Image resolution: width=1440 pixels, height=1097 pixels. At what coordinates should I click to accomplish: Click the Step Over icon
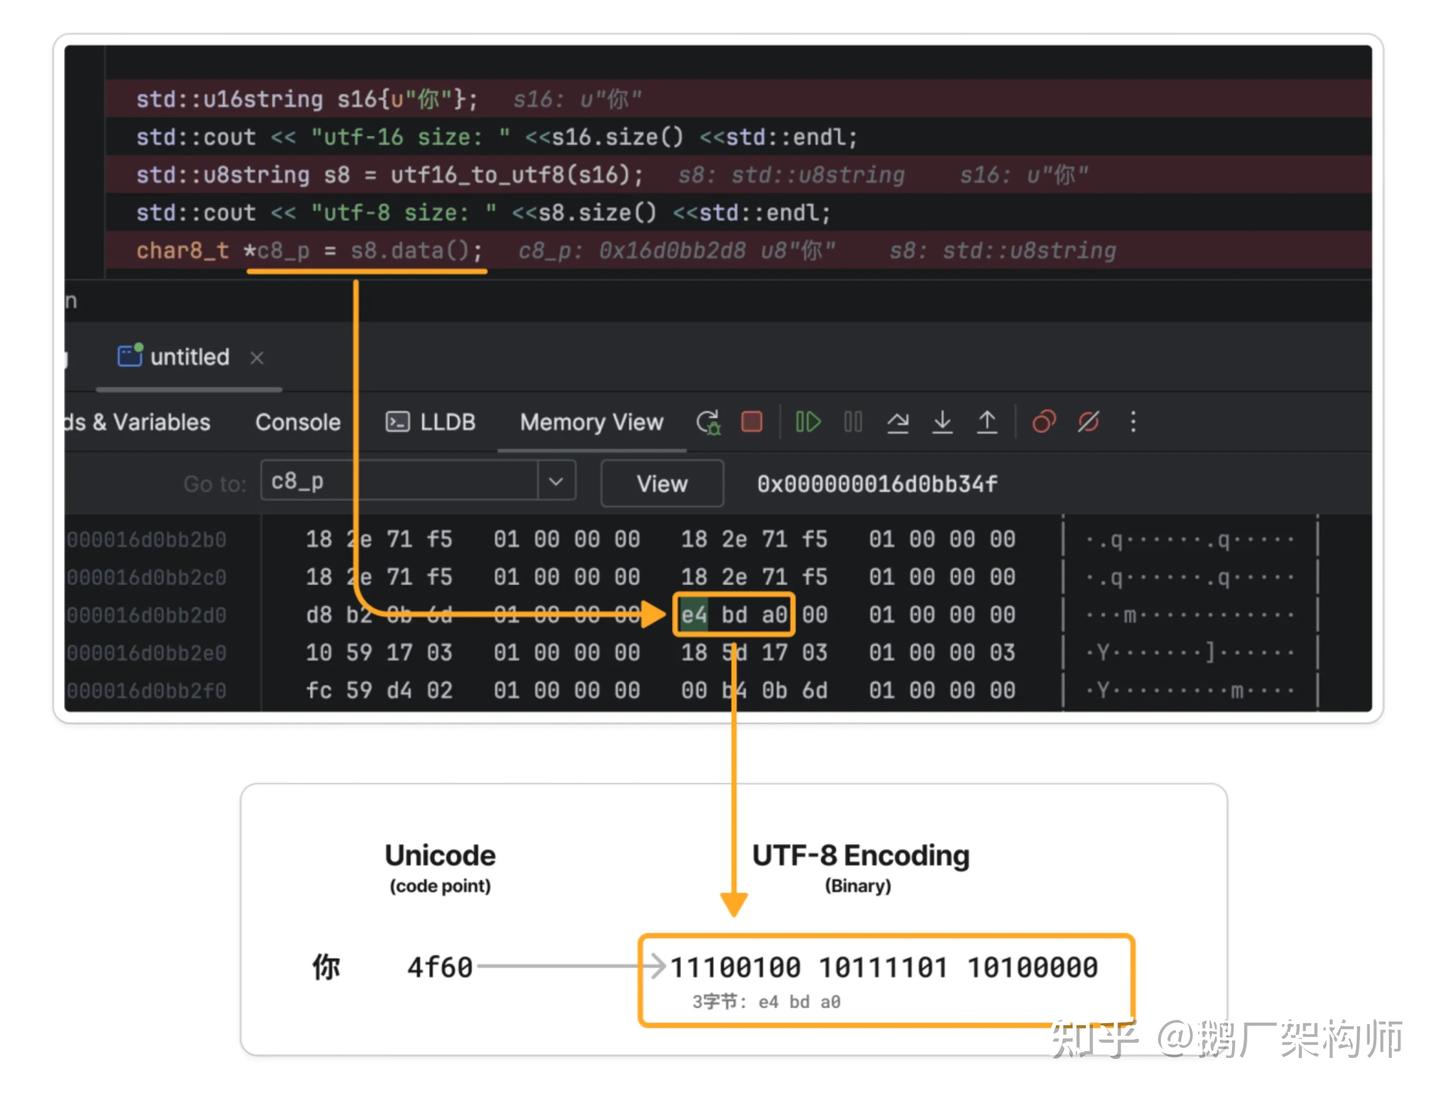click(898, 421)
